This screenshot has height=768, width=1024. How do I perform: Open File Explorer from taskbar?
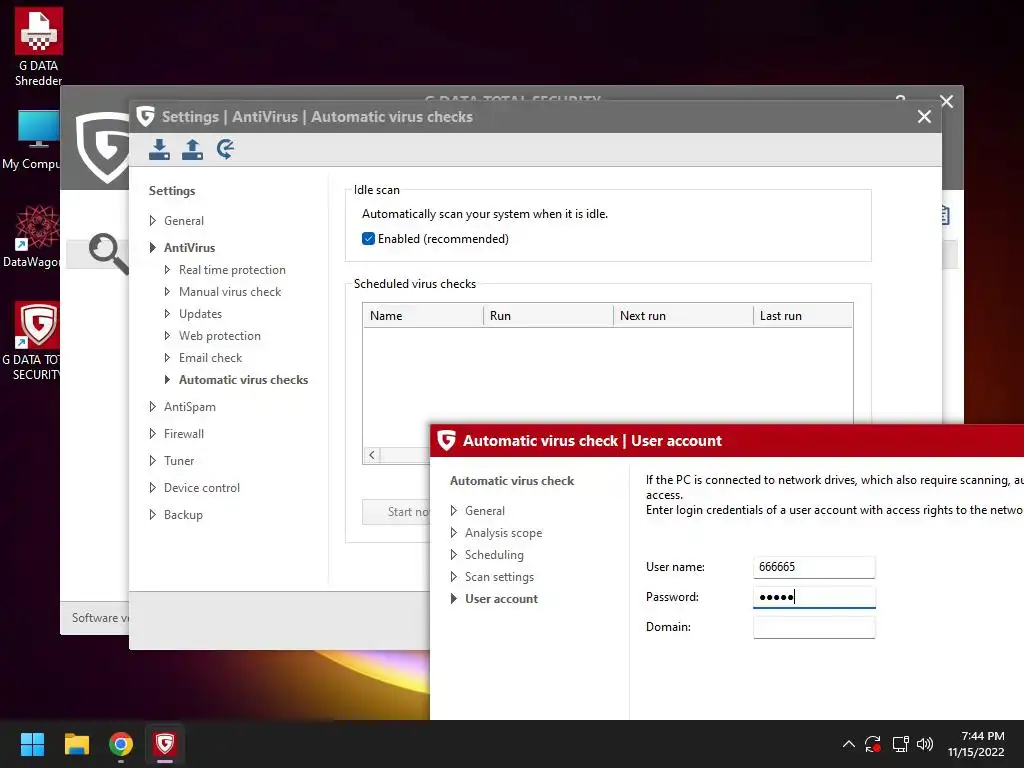[x=76, y=744]
